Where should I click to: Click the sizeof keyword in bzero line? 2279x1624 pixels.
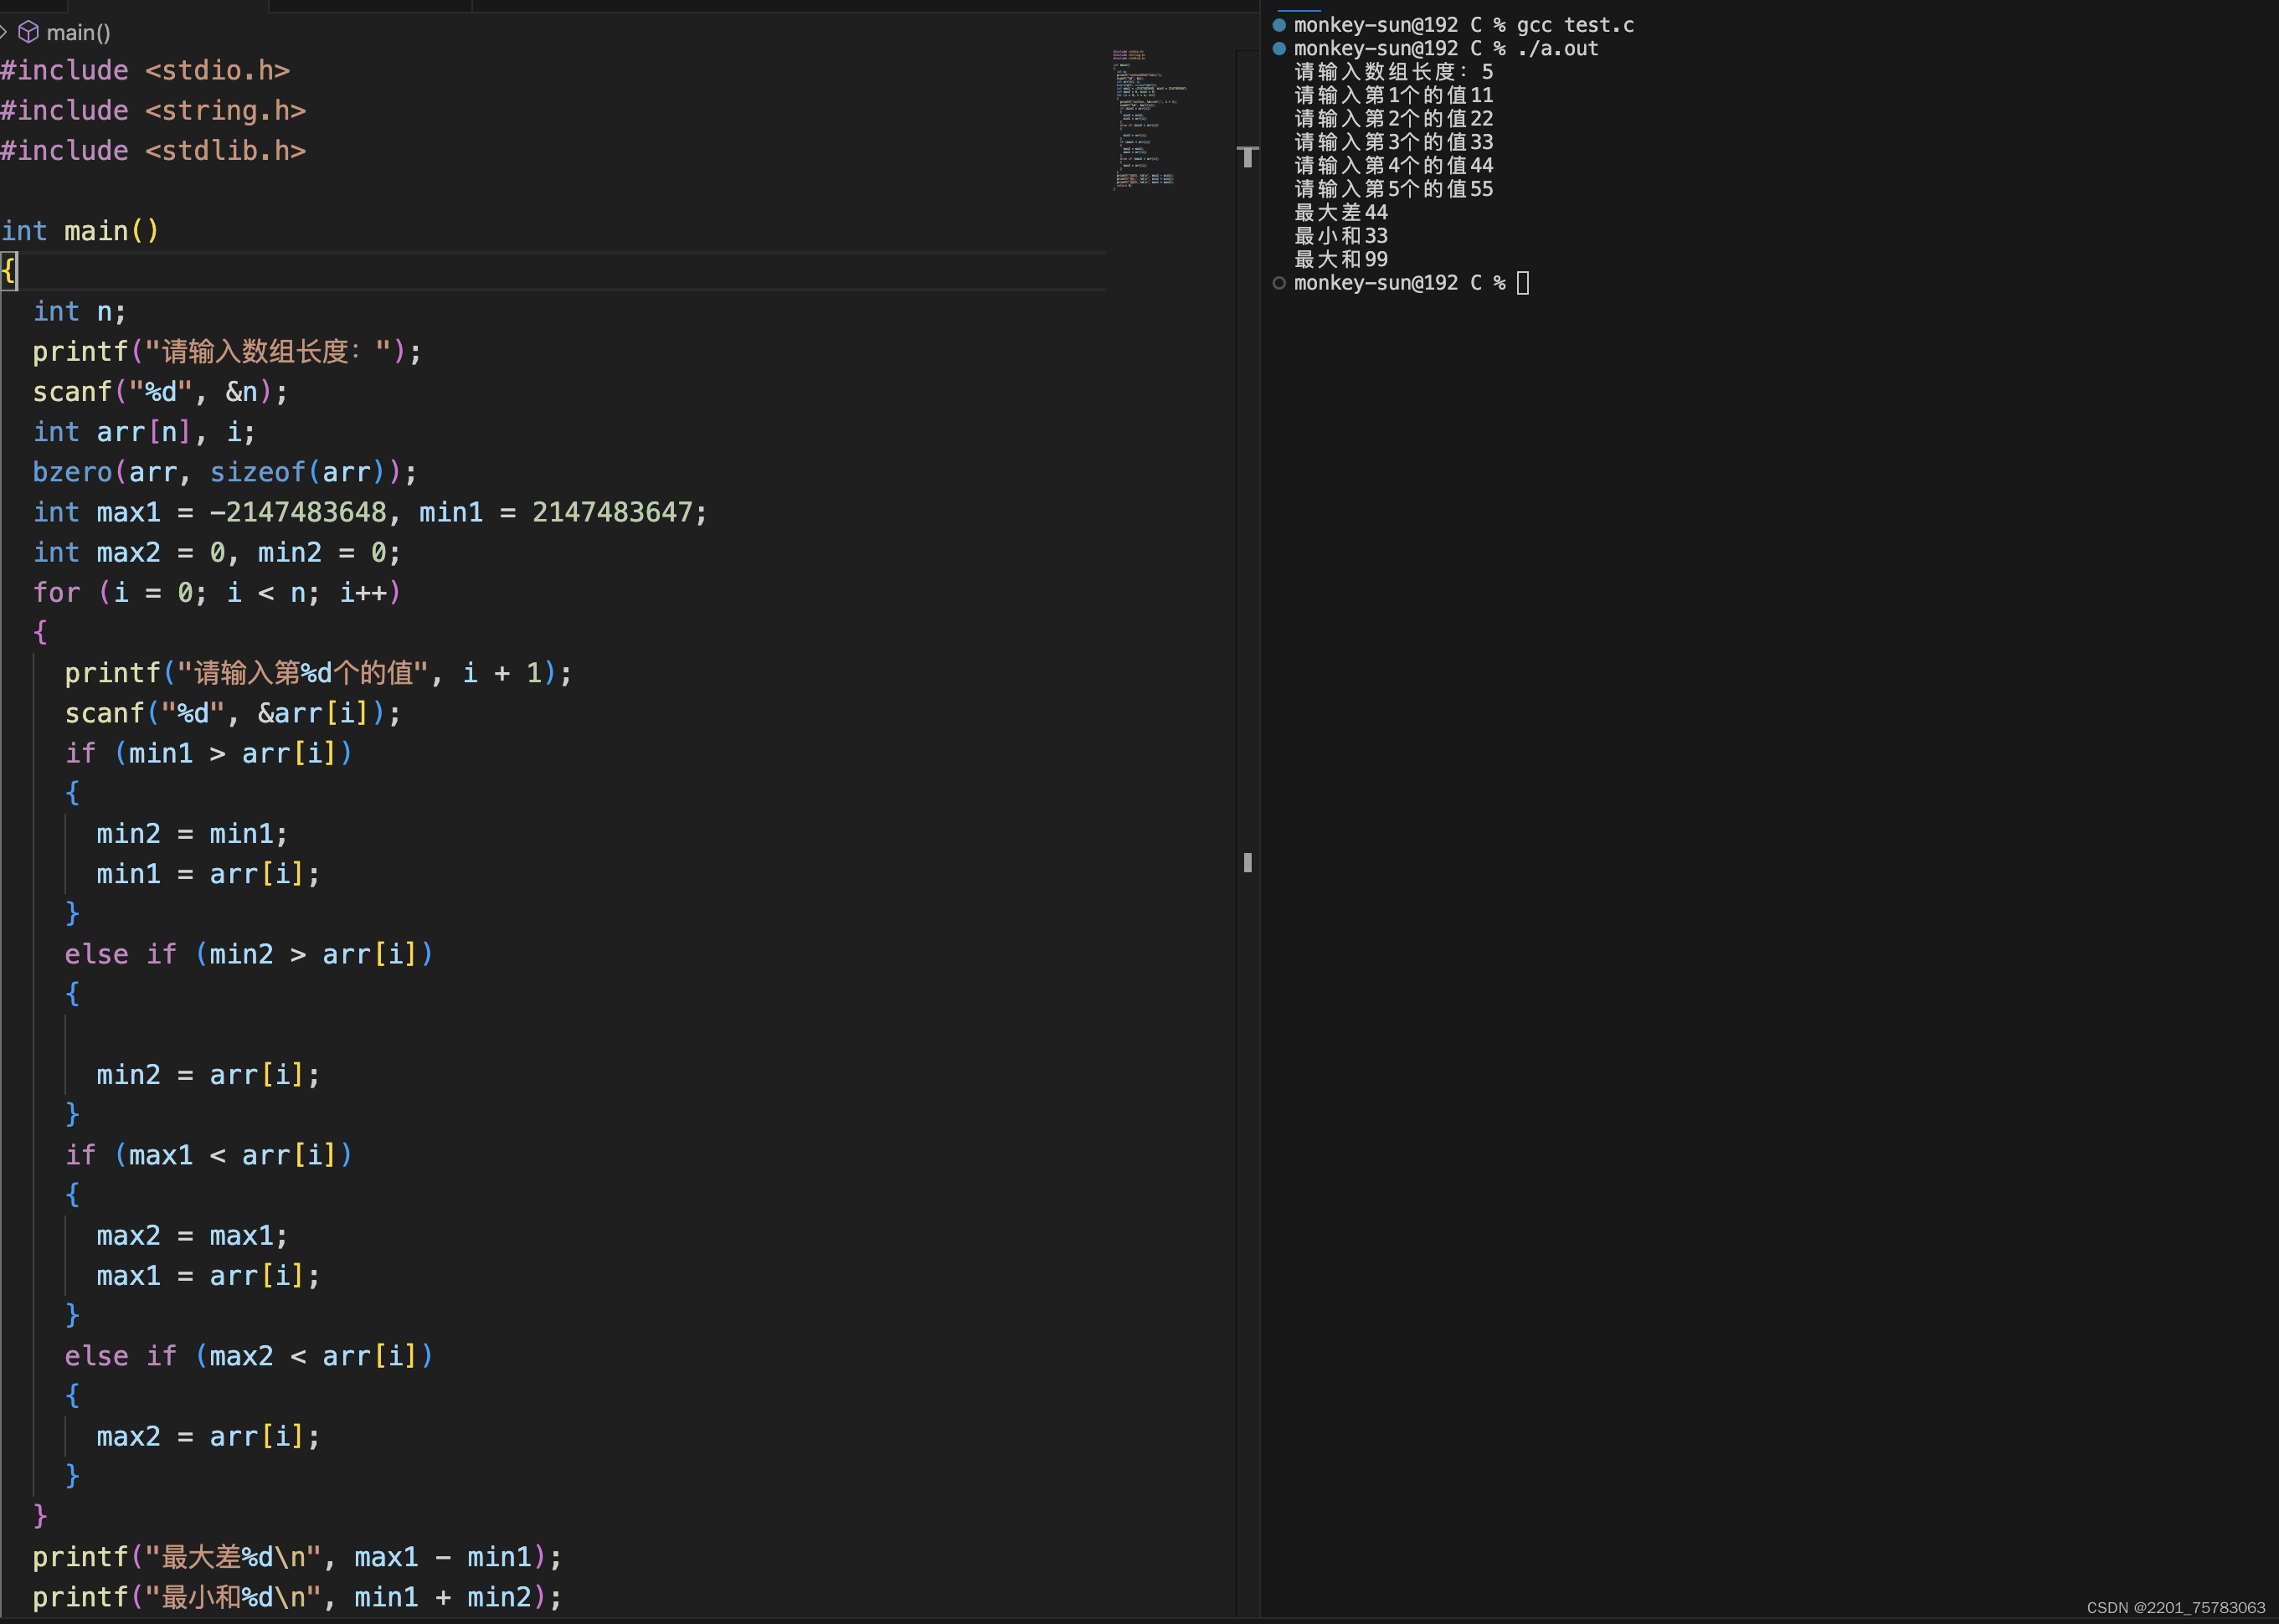pyautogui.click(x=256, y=472)
